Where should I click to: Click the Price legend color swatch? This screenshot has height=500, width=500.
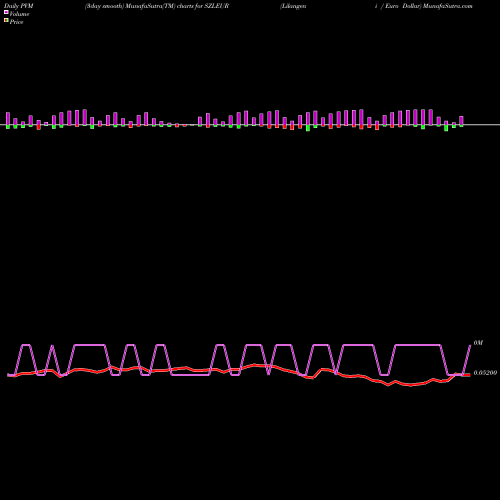tap(6, 21)
